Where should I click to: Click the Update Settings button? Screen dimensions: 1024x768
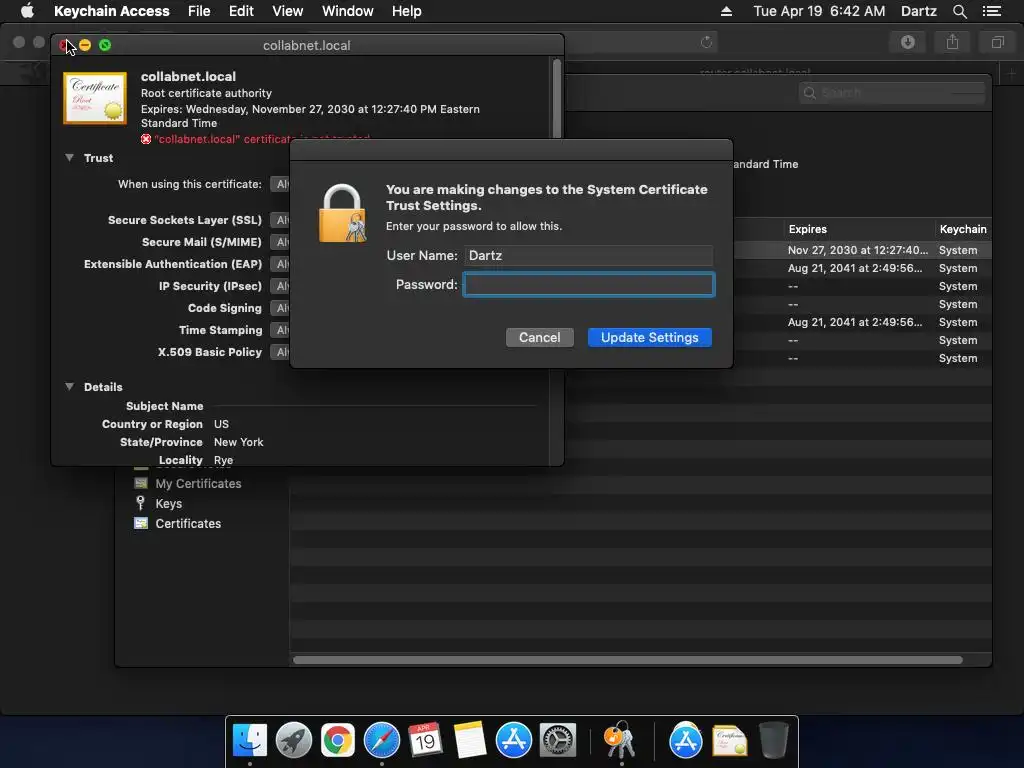pos(649,338)
